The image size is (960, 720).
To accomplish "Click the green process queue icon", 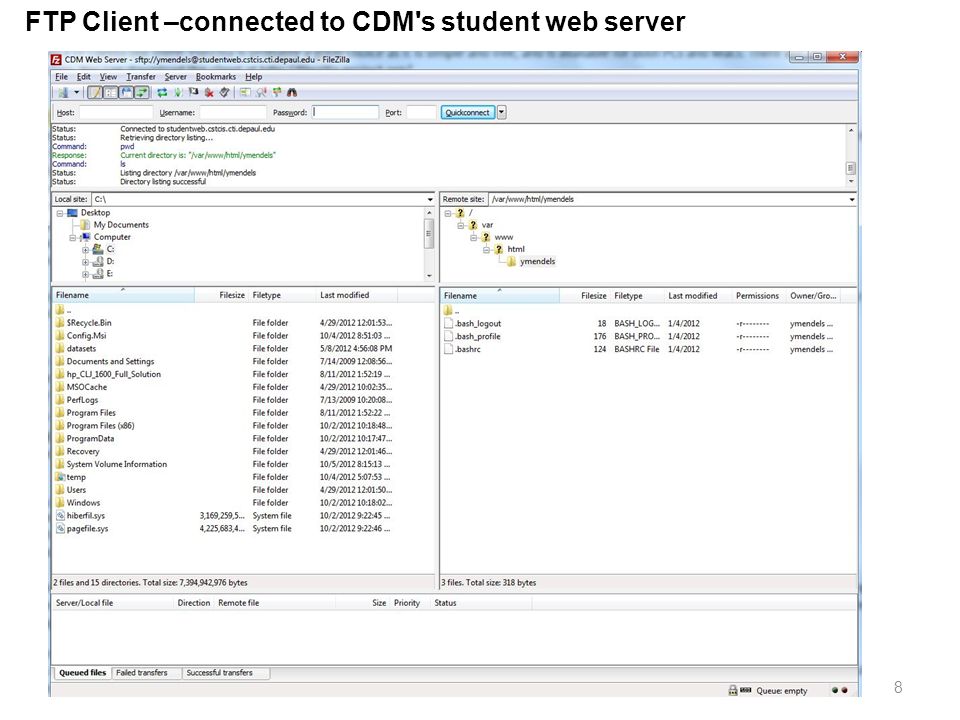I will point(178,92).
